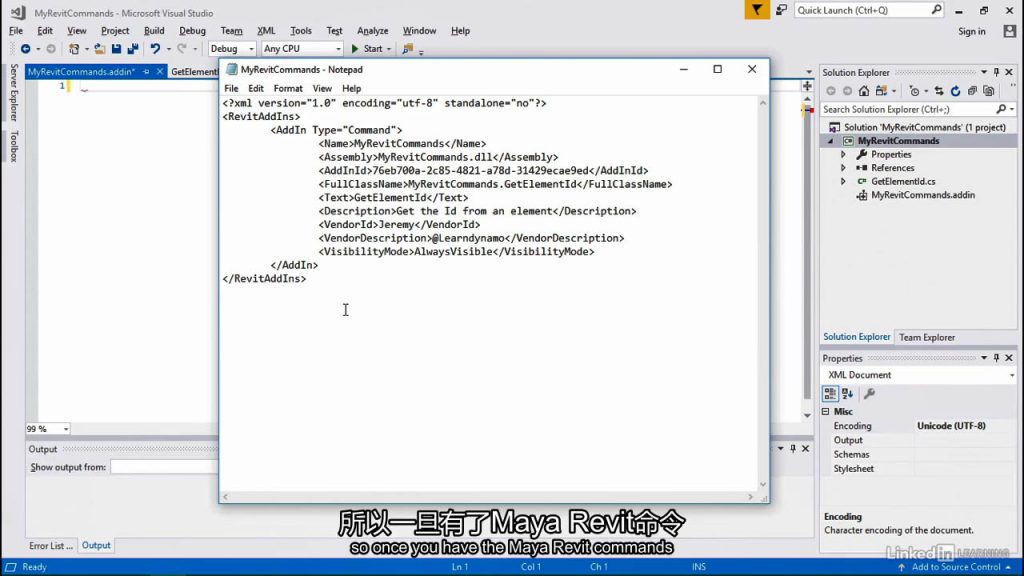1024x576 pixels.
Task: Close the MyRevitCommands.addin document tab
Action: click(x=159, y=72)
